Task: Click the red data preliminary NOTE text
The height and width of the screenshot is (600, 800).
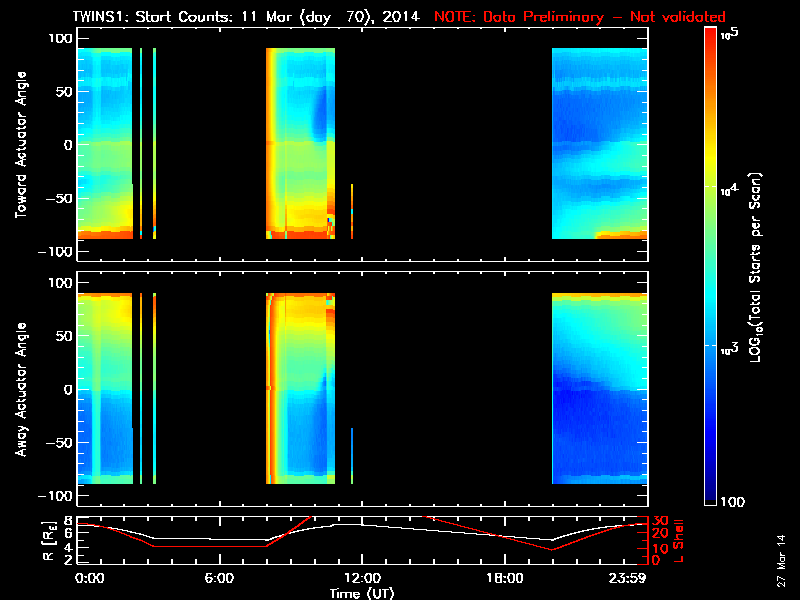Action: tap(579, 17)
